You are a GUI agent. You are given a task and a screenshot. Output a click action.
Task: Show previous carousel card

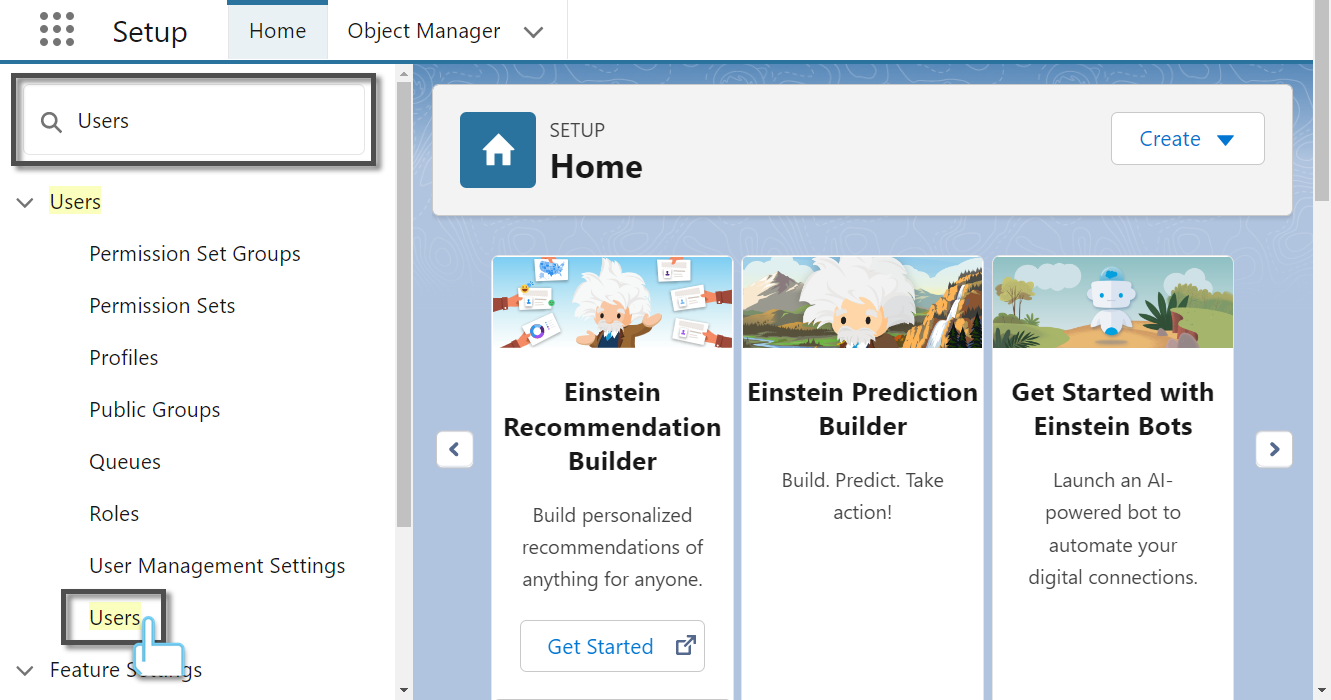point(454,449)
